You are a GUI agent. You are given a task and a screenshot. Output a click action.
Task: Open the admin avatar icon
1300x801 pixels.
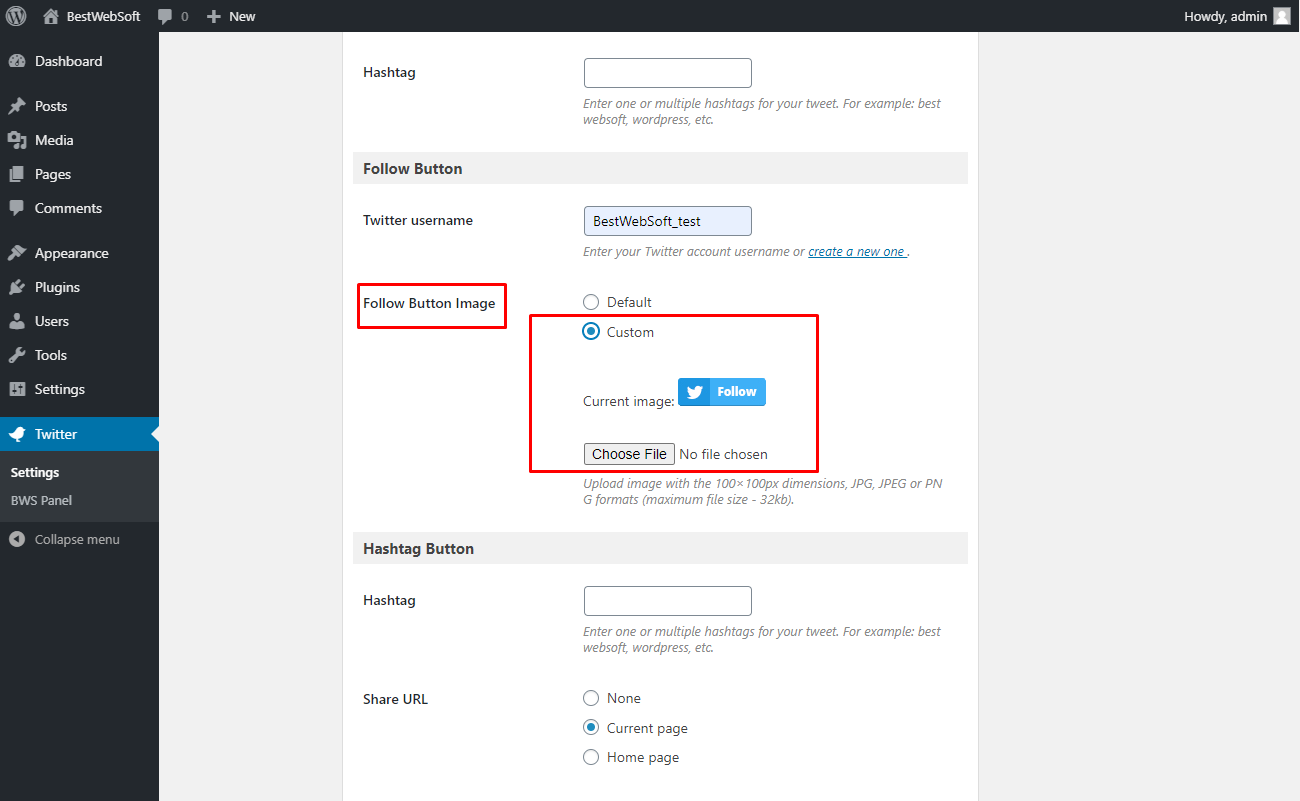point(1282,16)
